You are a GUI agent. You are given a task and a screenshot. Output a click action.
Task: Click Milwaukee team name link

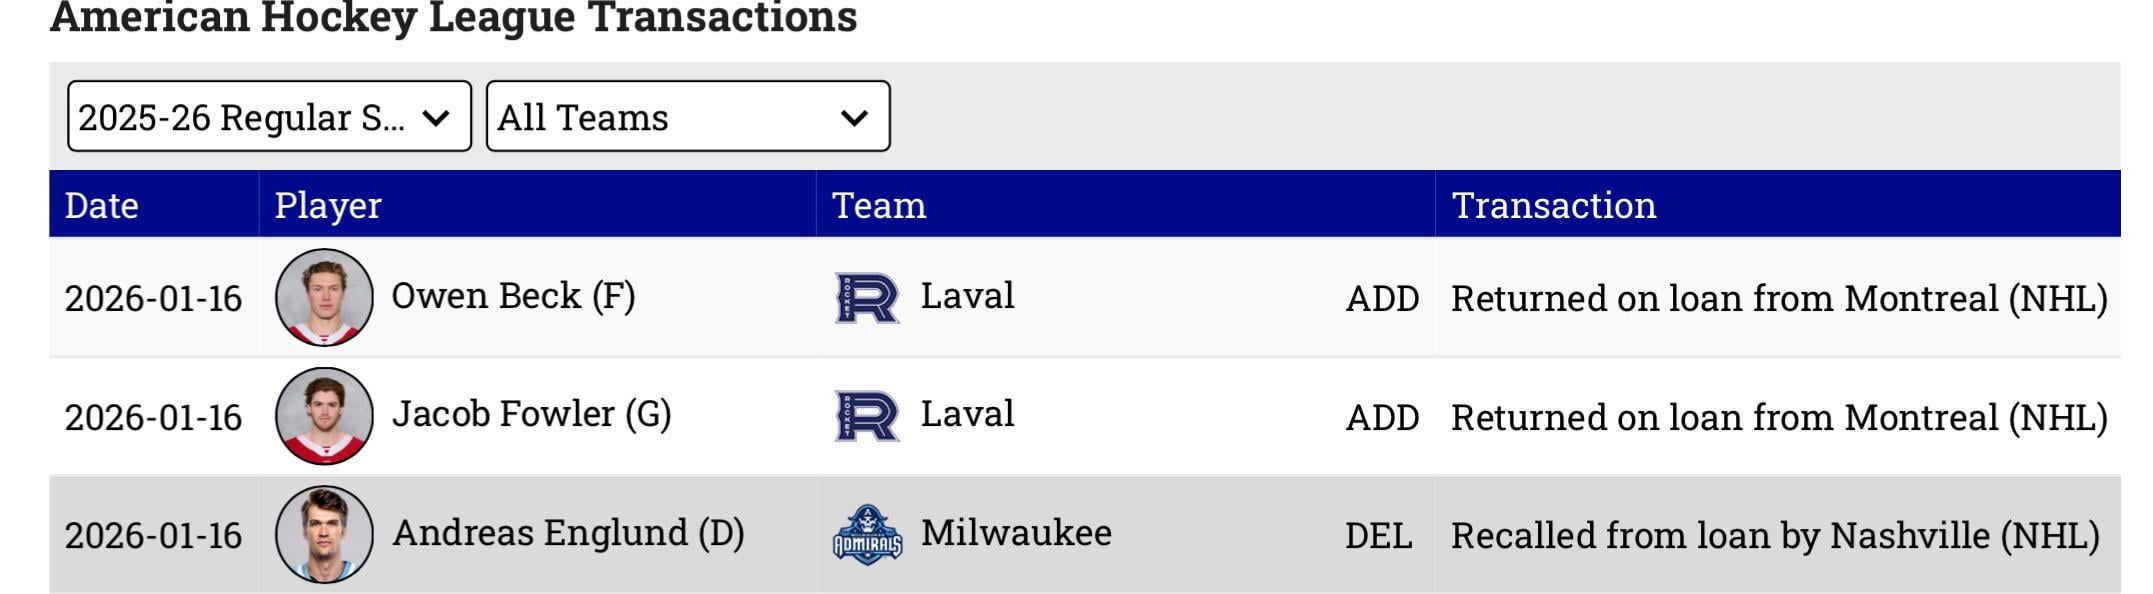pyautogui.click(x=1016, y=533)
